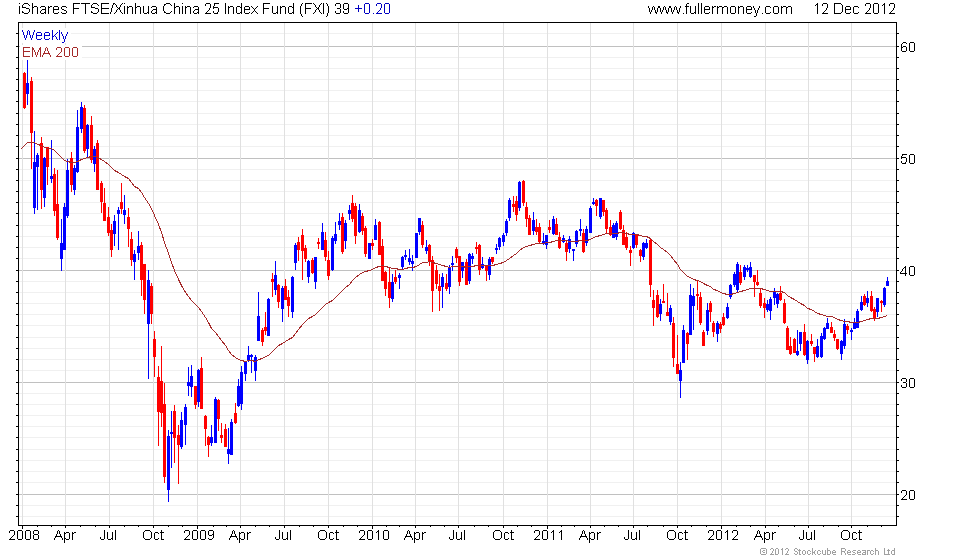The width and height of the screenshot is (980, 560).
Task: Click the y-axis label '30'
Action: 908,383
